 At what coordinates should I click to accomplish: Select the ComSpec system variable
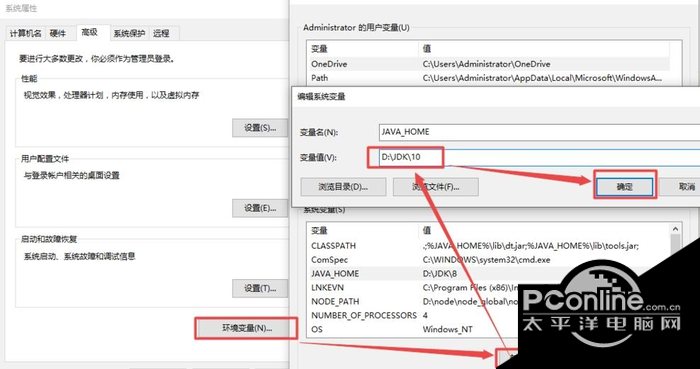pyautogui.click(x=490, y=260)
